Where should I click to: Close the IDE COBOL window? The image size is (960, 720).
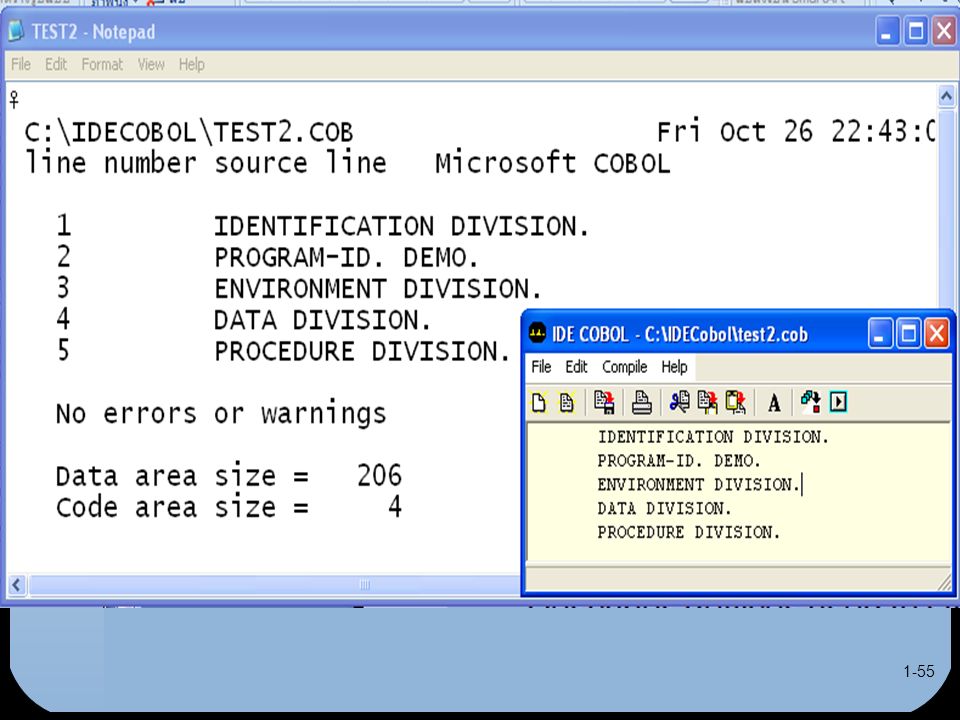coord(937,334)
